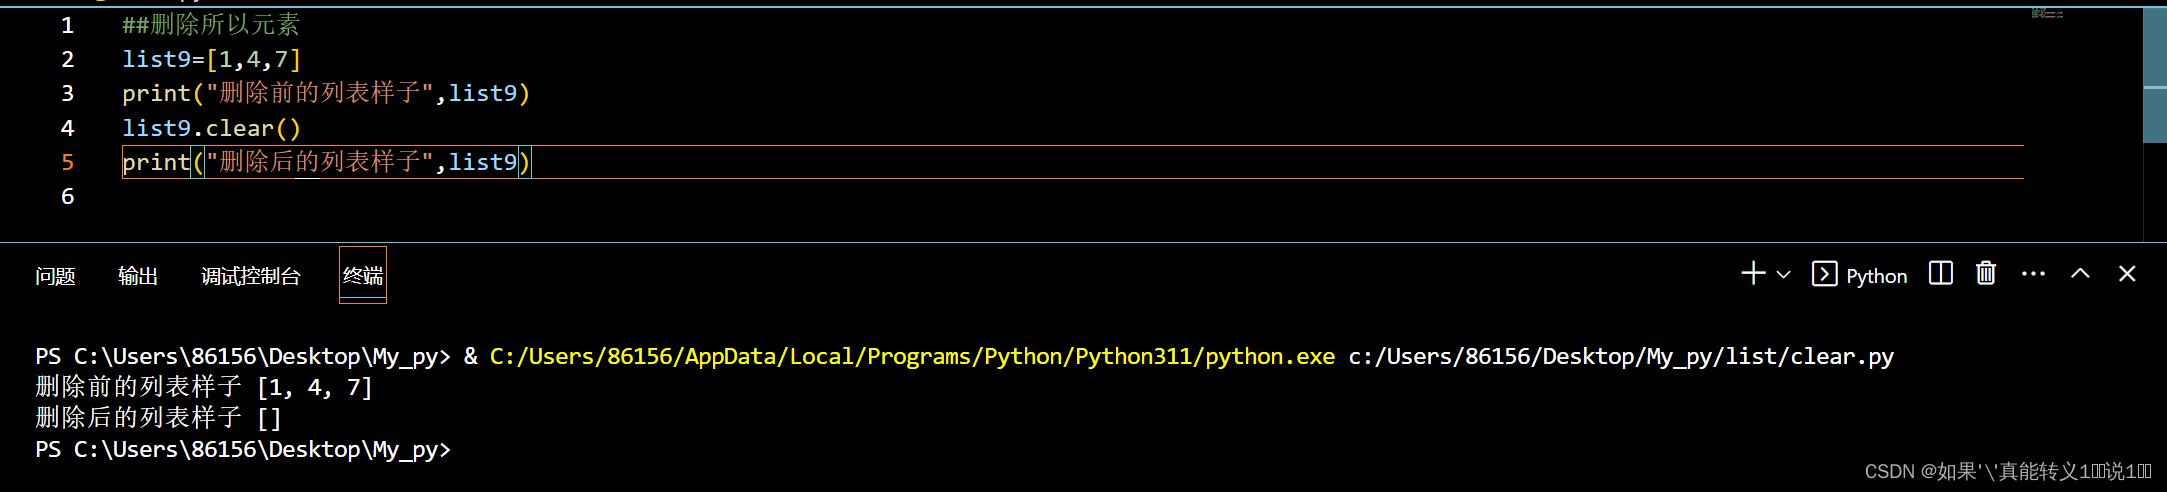Kill terminal with the trash icon
The width and height of the screenshot is (2167, 492).
pos(1986,273)
